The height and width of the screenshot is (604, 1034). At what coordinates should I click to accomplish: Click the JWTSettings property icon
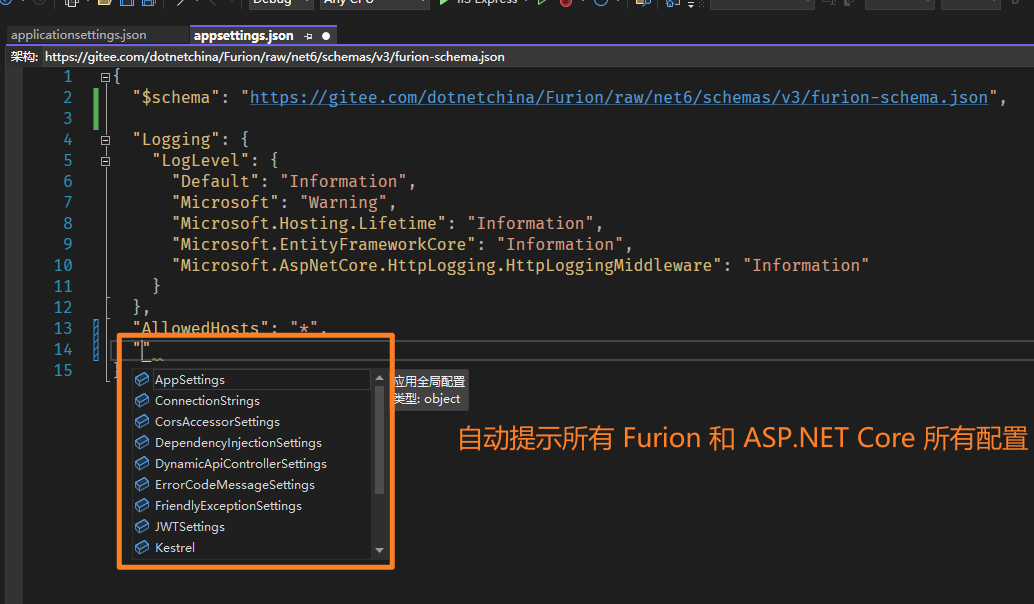click(x=142, y=527)
